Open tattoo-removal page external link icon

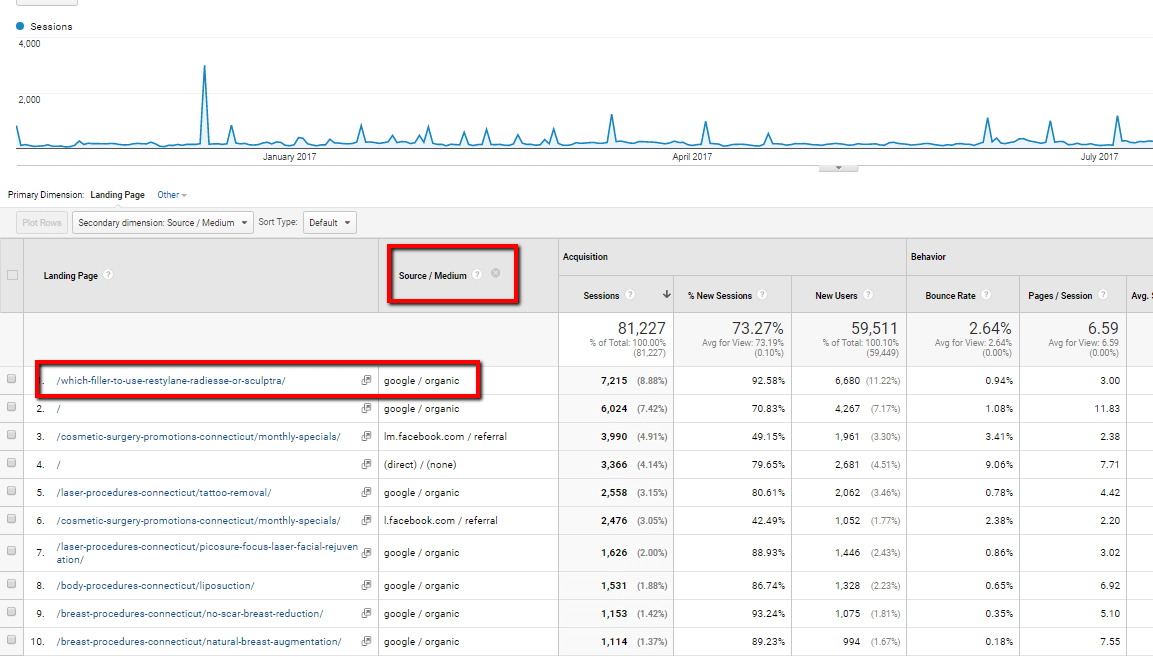coord(366,492)
